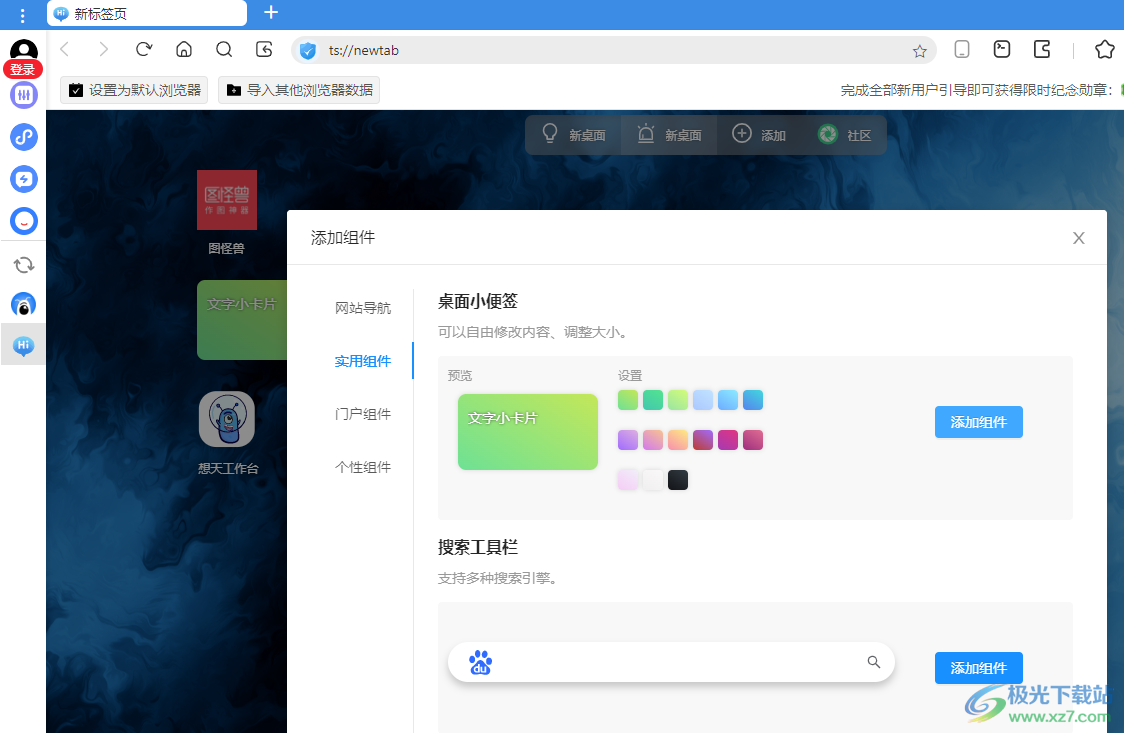The width and height of the screenshot is (1124, 733).
Task: Click the green 社区 aperture icon
Action: tap(828, 134)
